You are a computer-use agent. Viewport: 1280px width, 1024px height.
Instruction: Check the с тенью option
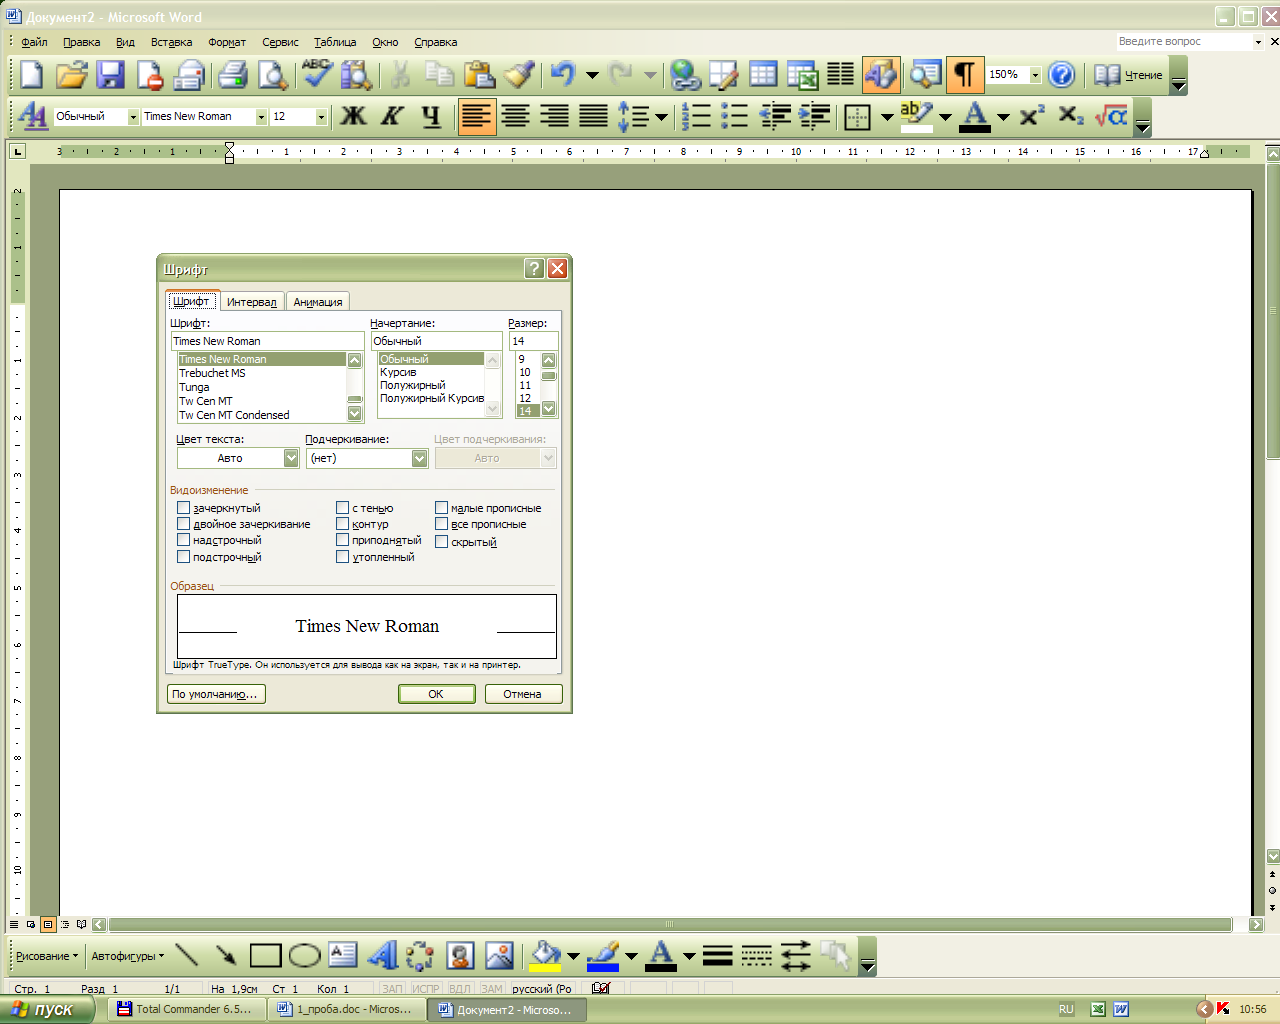coord(342,508)
